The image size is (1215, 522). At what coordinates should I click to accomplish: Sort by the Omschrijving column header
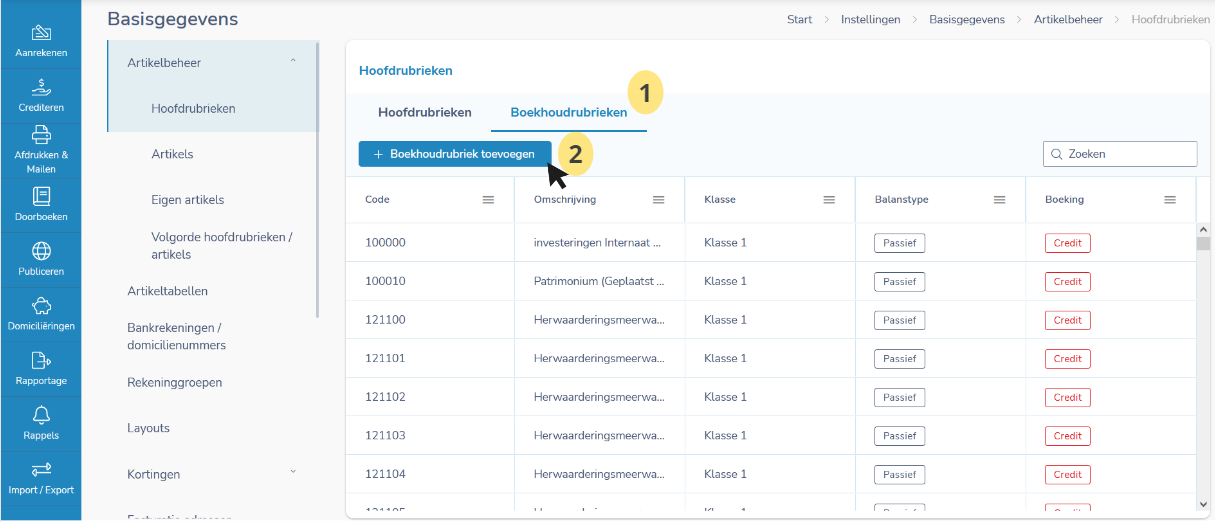click(x=565, y=200)
